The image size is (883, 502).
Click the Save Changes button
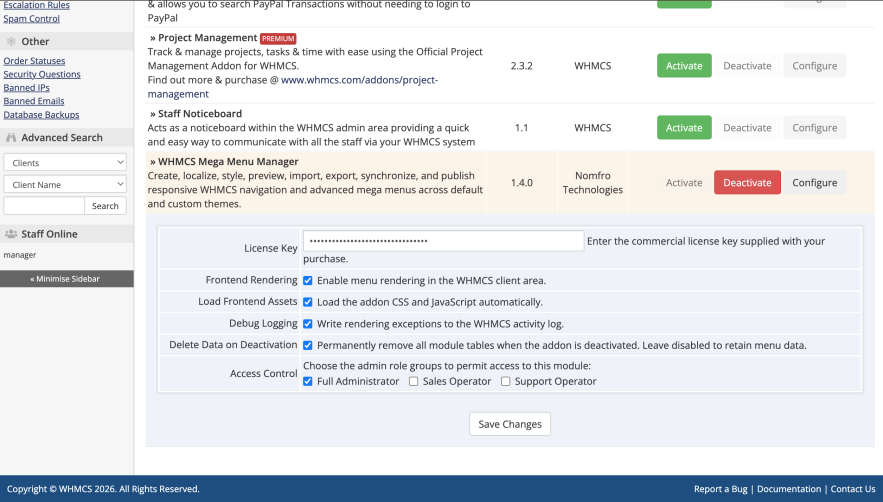click(510, 424)
